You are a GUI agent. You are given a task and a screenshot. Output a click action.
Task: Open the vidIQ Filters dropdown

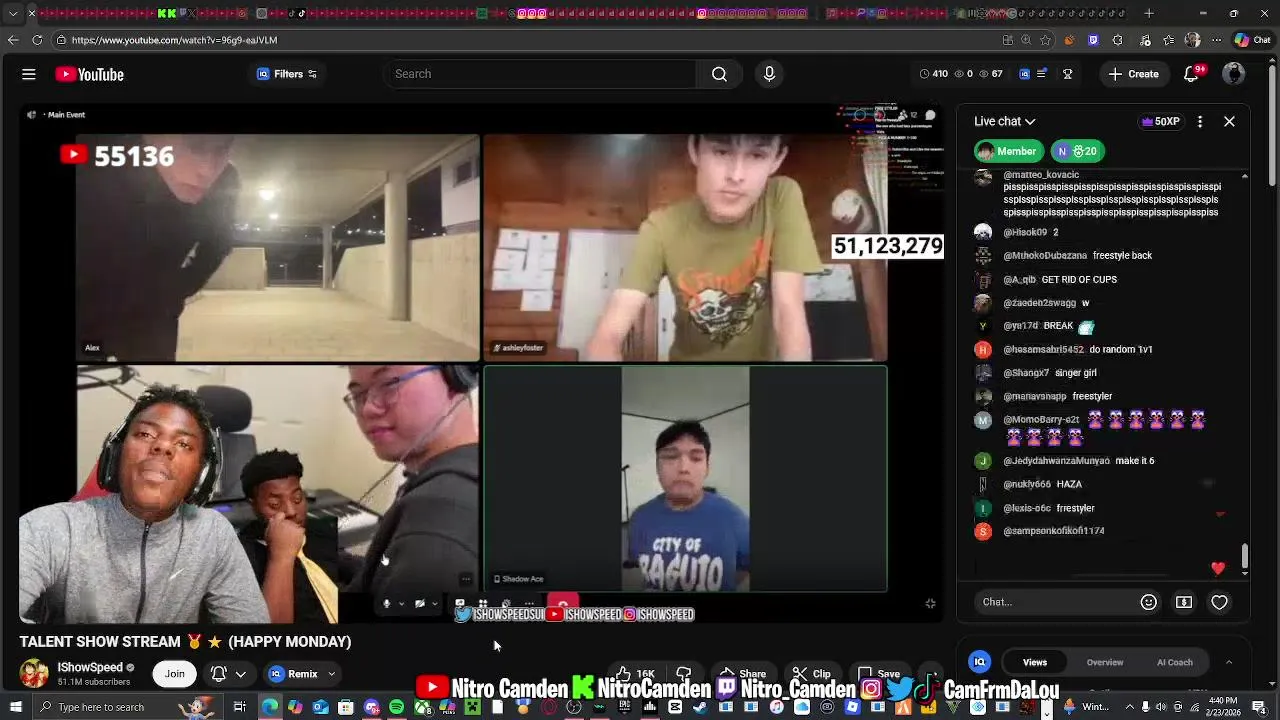point(287,74)
